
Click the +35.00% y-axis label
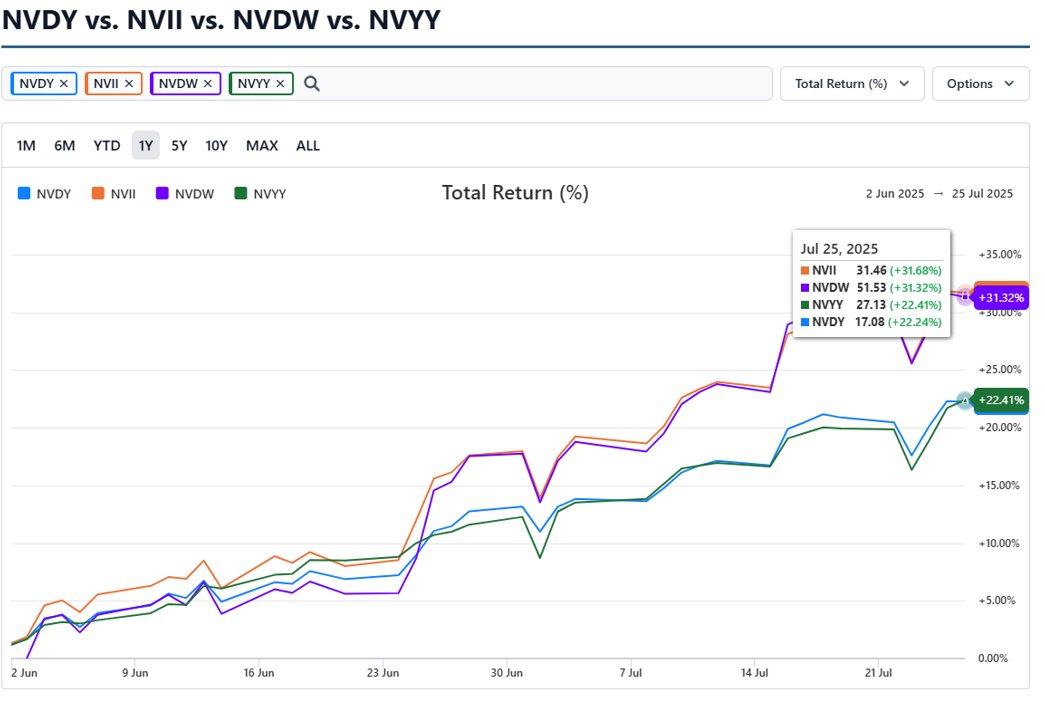pos(1000,255)
